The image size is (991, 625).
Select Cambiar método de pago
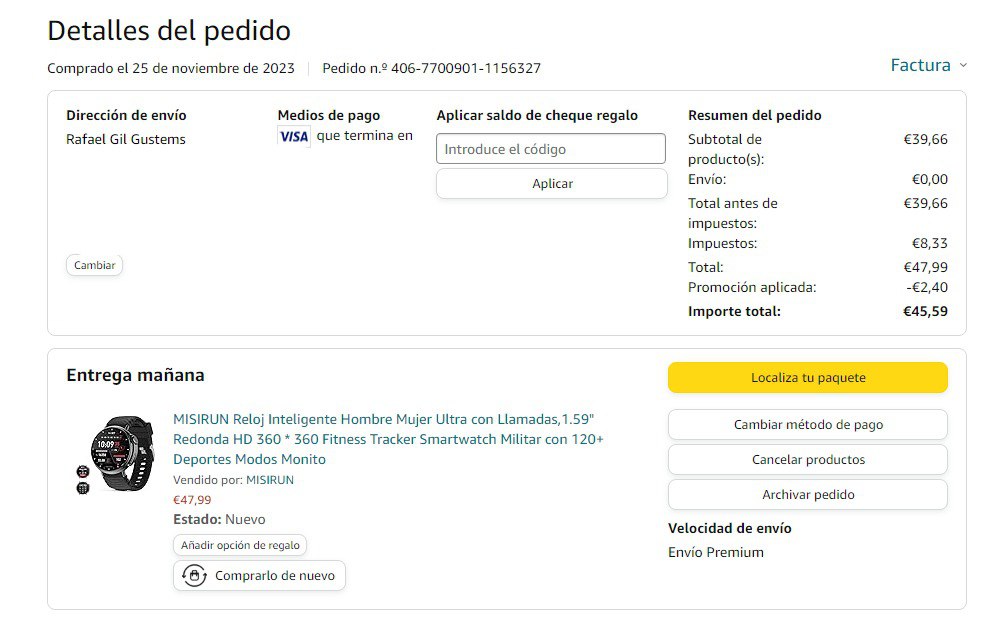[808, 425]
